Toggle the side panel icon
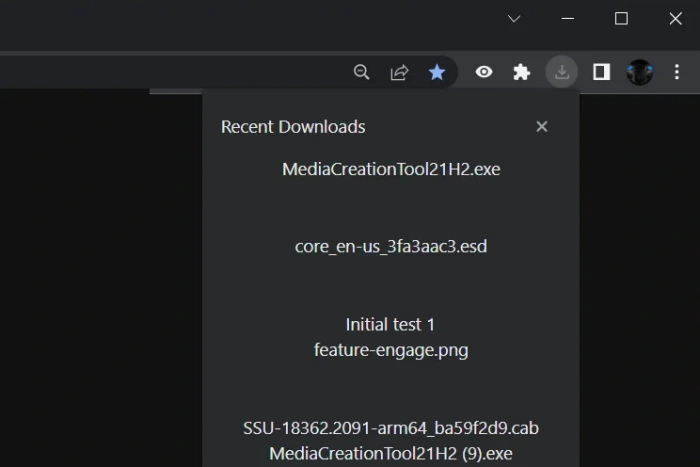The height and width of the screenshot is (467, 700). pos(601,72)
